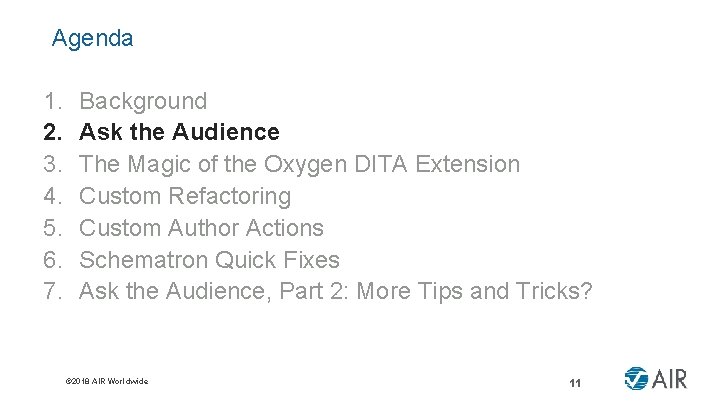Click the Schematron Quick Fixes item
This screenshot has width=720, height=405.
209,260
